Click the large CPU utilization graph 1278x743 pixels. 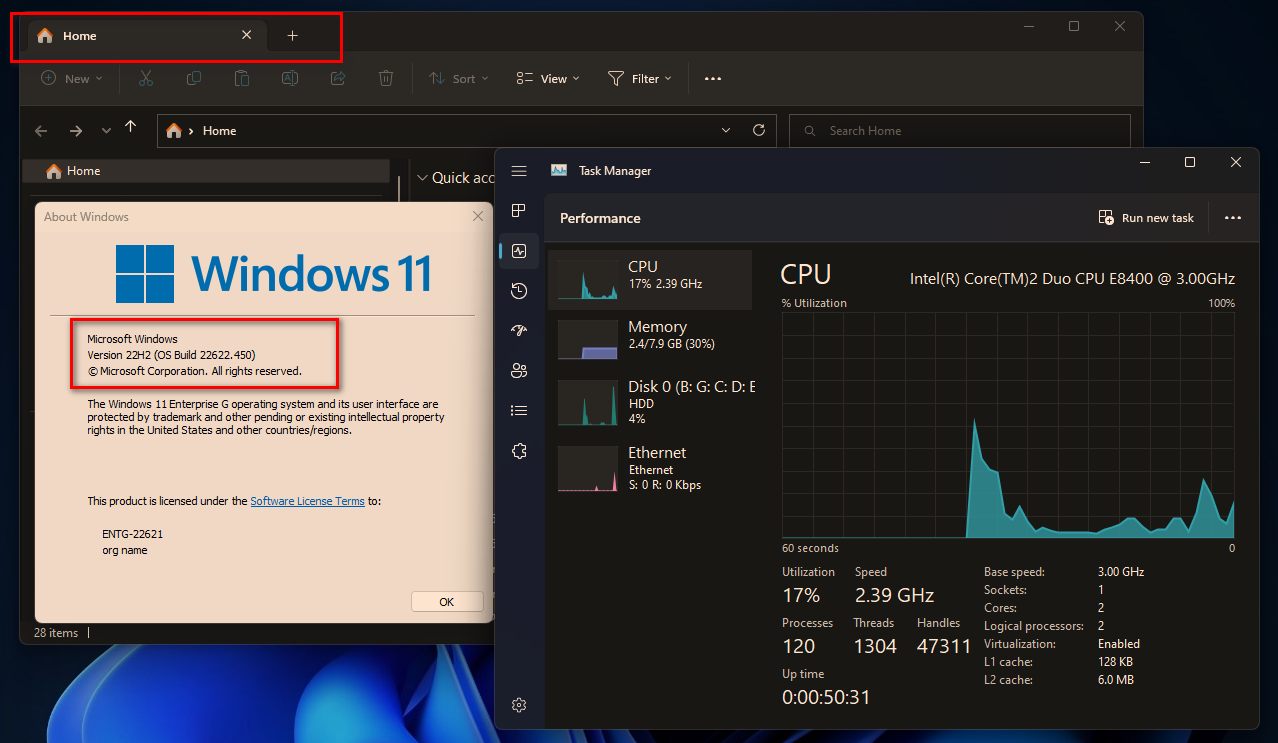[x=1008, y=425]
